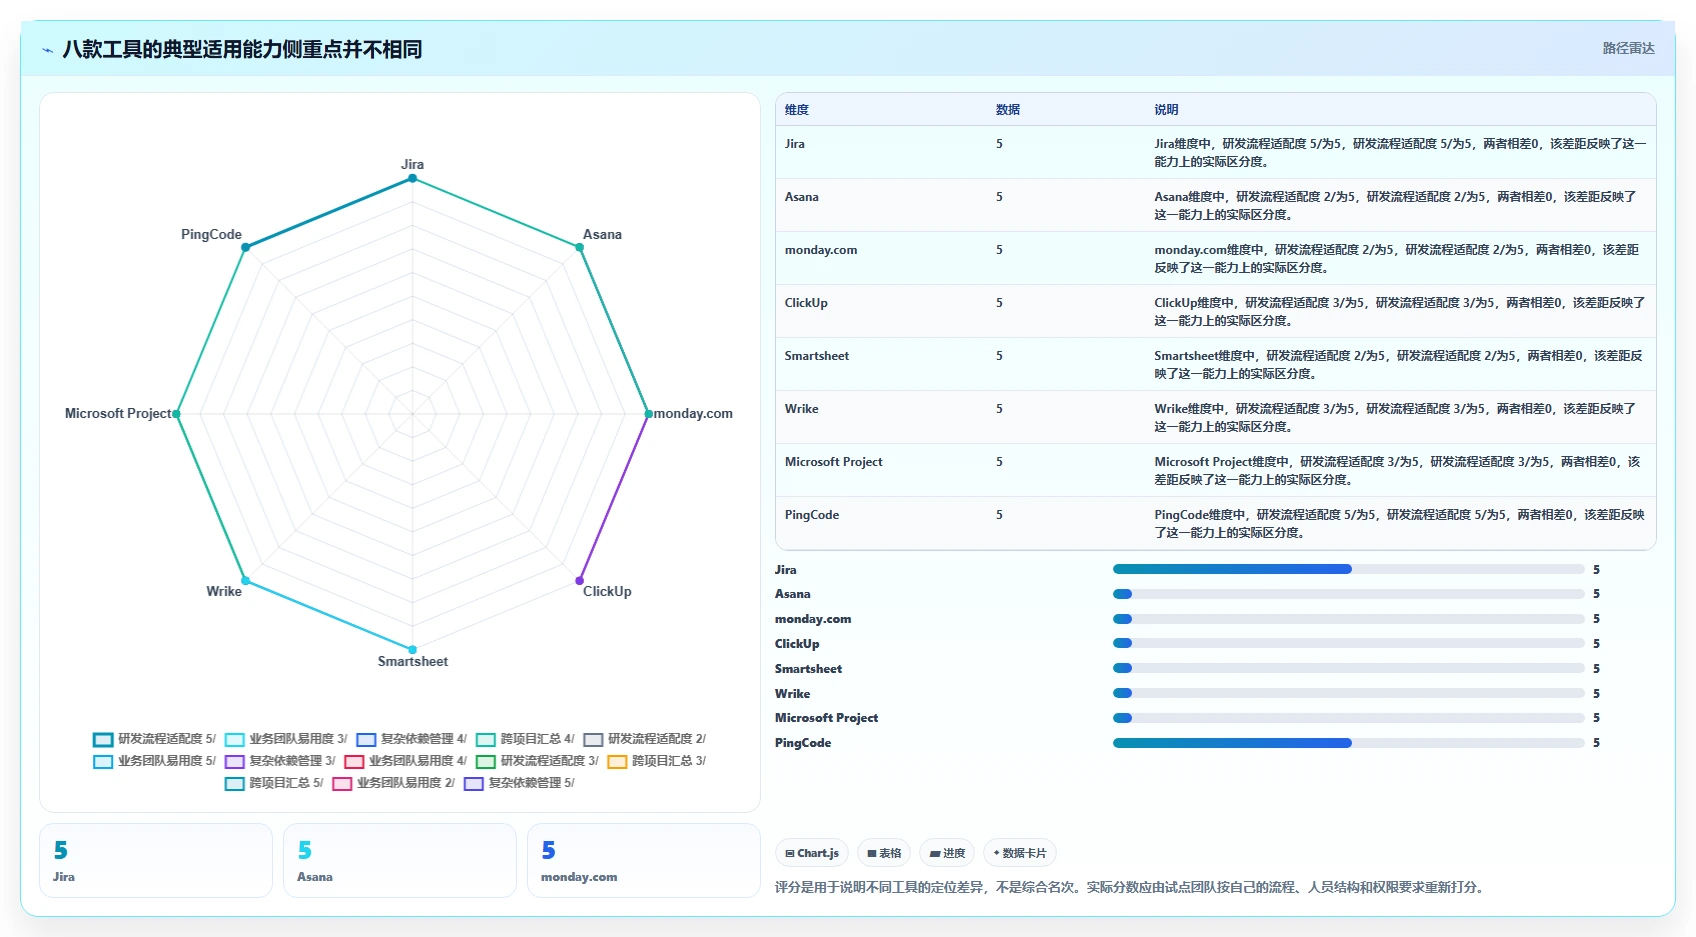The width and height of the screenshot is (1696, 937).
Task: Click the 进度 chip
Action: click(x=947, y=853)
